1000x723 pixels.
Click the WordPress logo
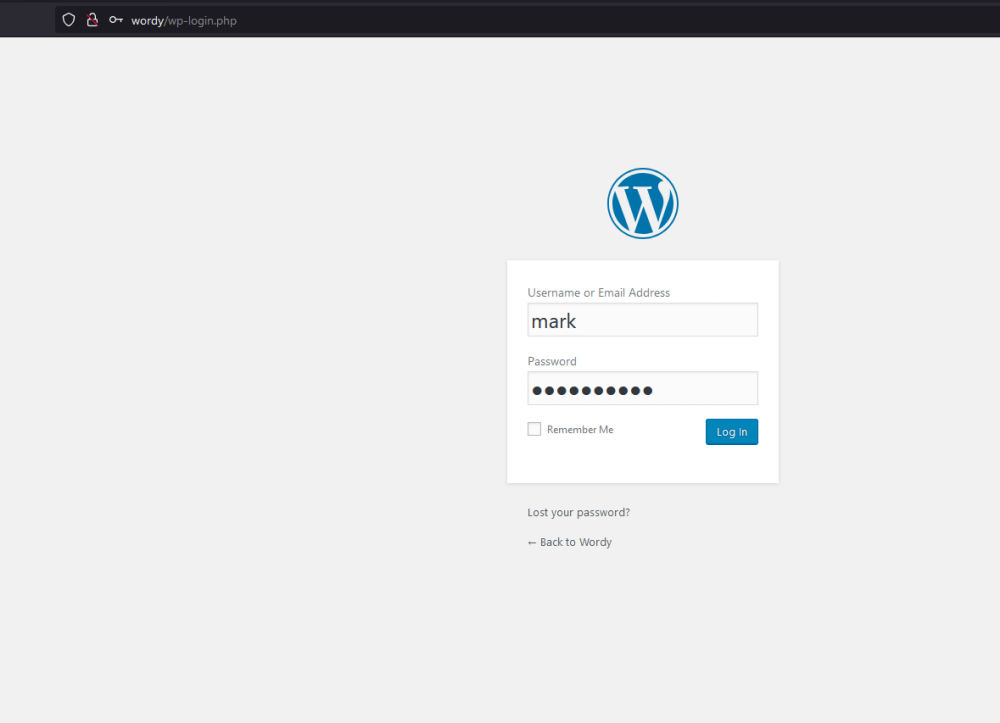coord(642,203)
